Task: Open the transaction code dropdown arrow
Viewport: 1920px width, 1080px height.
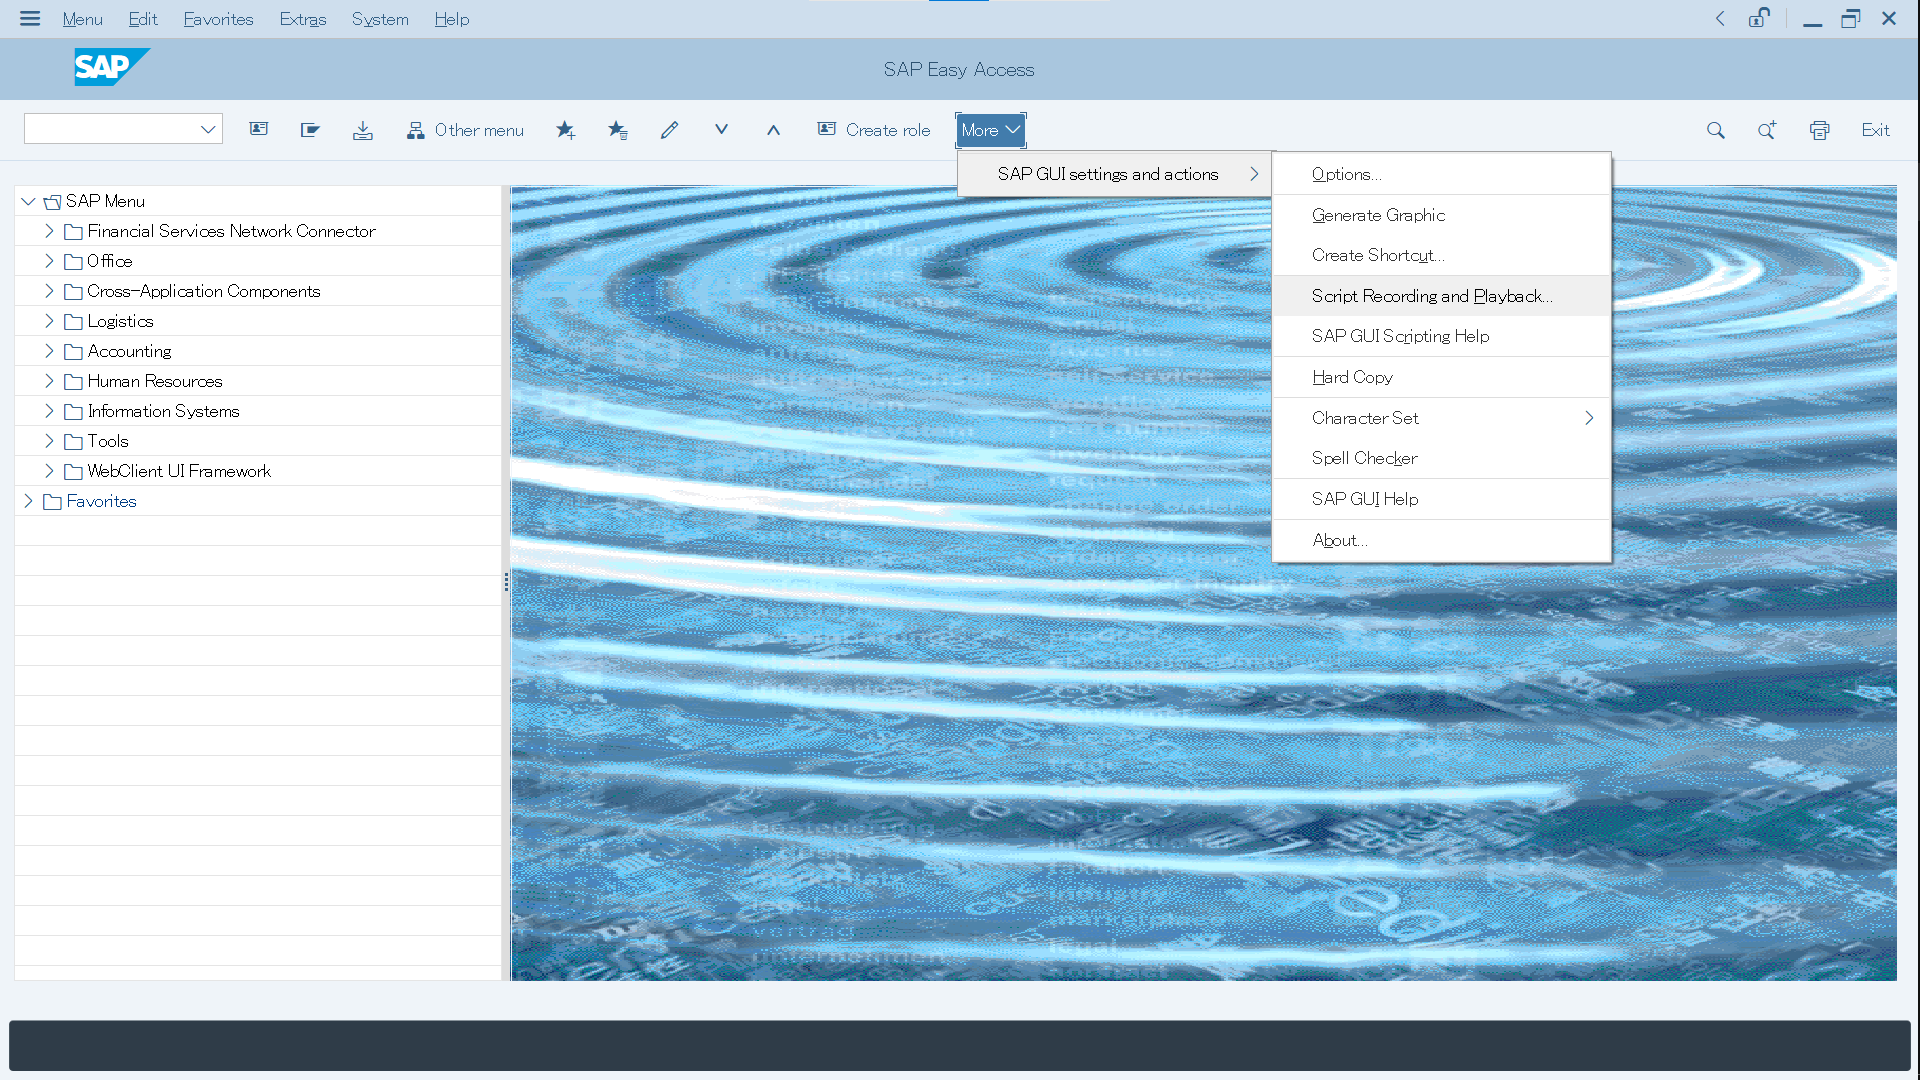Action: click(x=208, y=130)
